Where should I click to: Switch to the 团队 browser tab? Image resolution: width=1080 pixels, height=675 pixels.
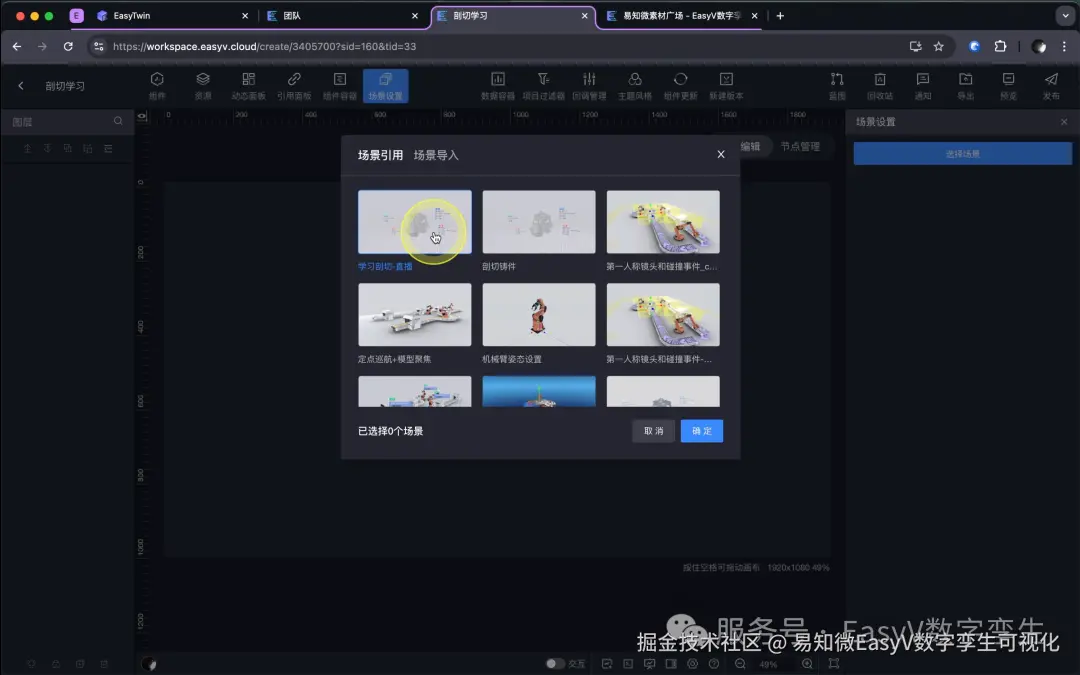(x=342, y=15)
